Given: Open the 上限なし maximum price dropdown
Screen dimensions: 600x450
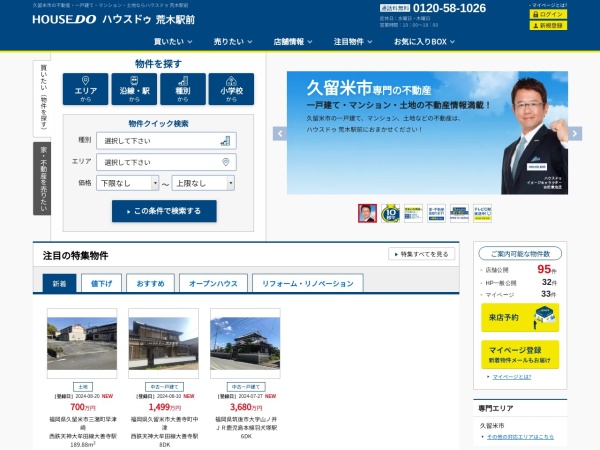Looking at the screenshot, I should point(203,183).
